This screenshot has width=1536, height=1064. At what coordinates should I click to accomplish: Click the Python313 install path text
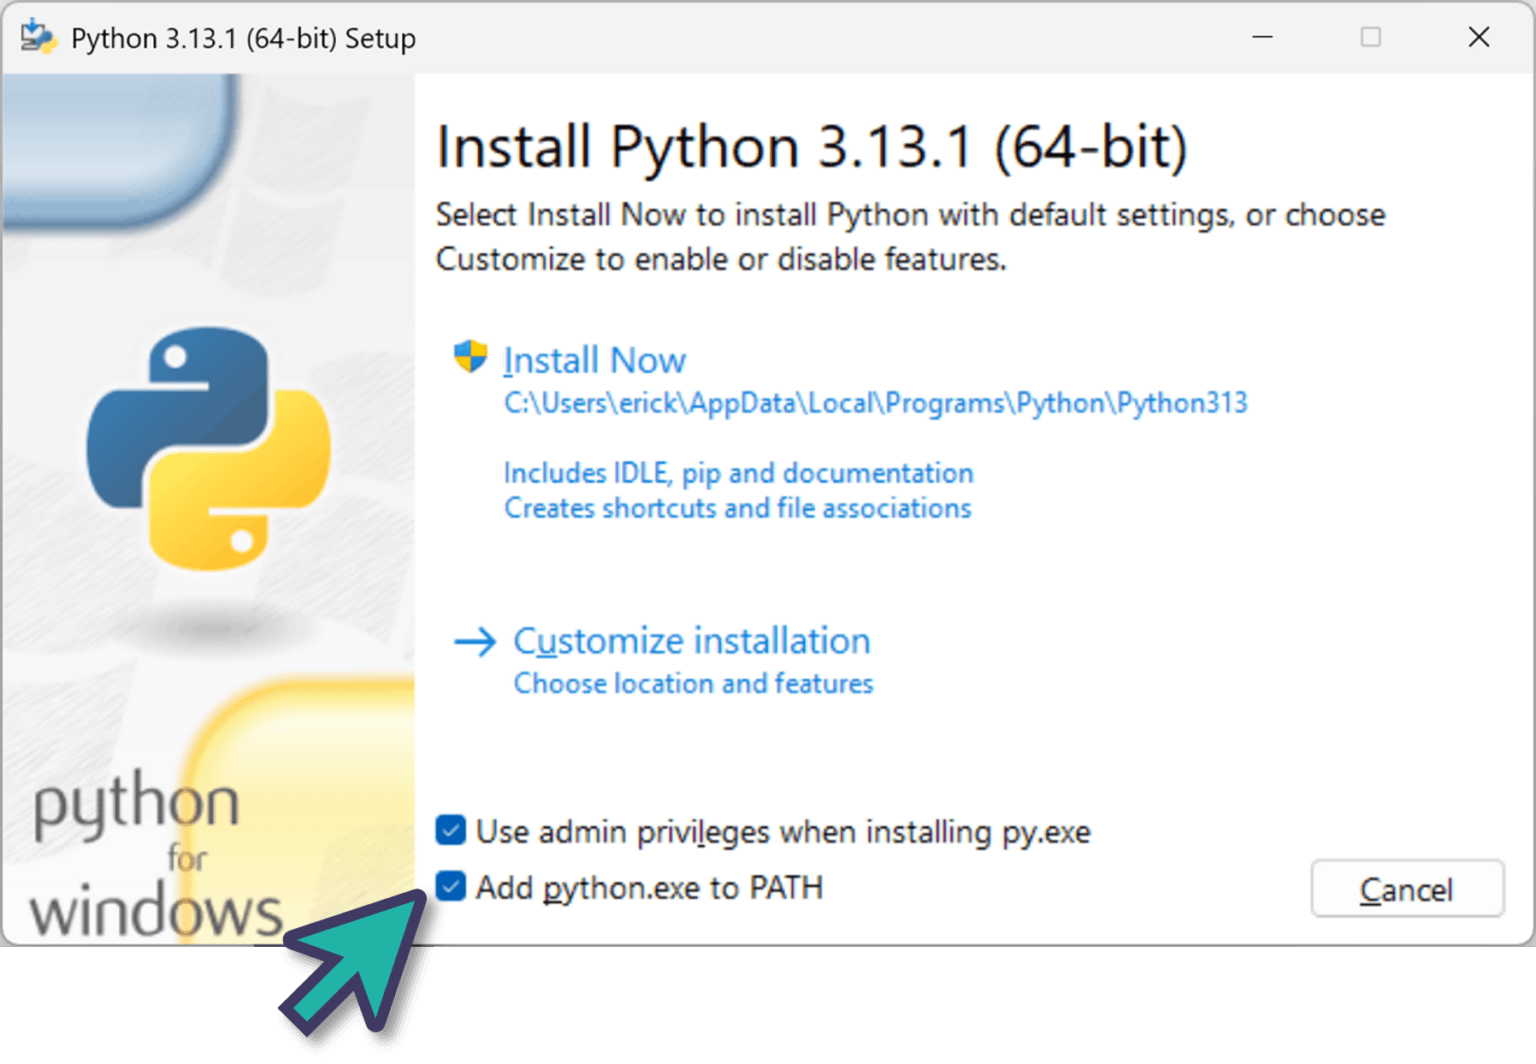875,403
